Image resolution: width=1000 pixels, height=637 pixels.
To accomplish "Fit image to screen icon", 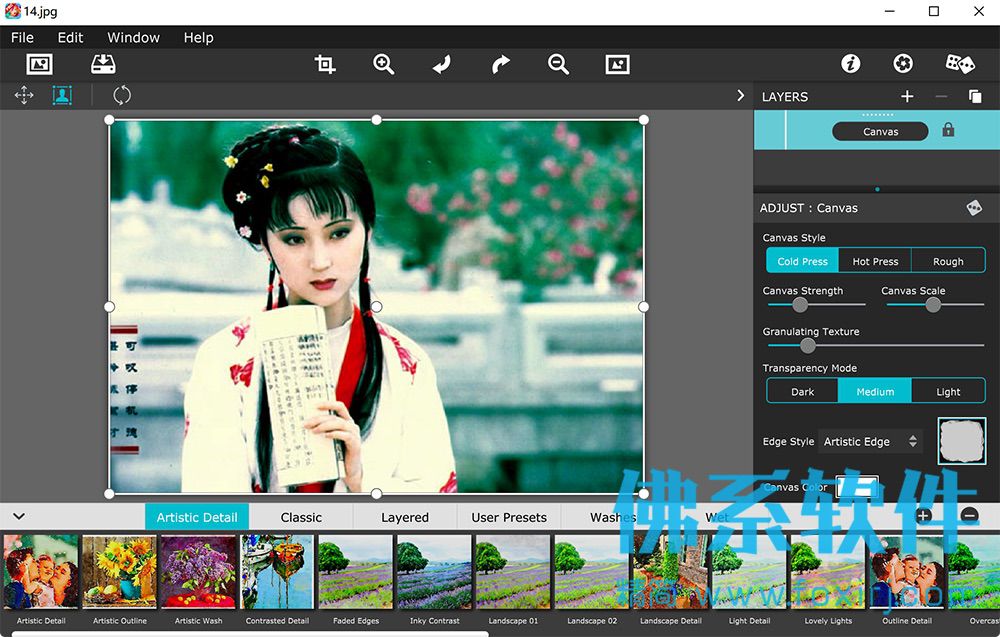I will pyautogui.click(x=617, y=64).
